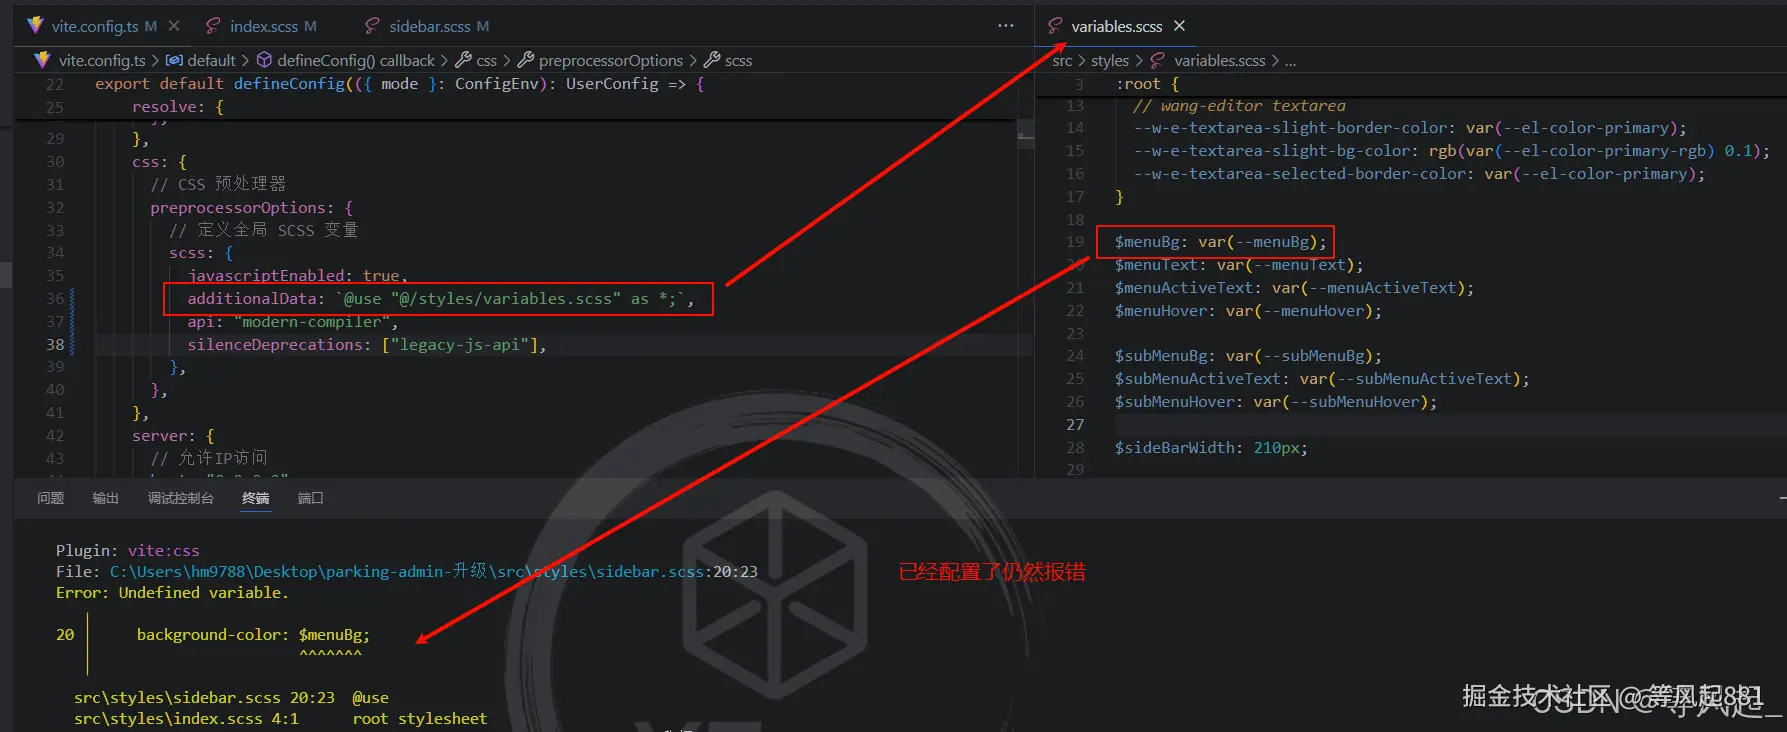Close the variables.scss tab
Screen dimensions: 1787x732
pyautogui.click(x=1179, y=26)
